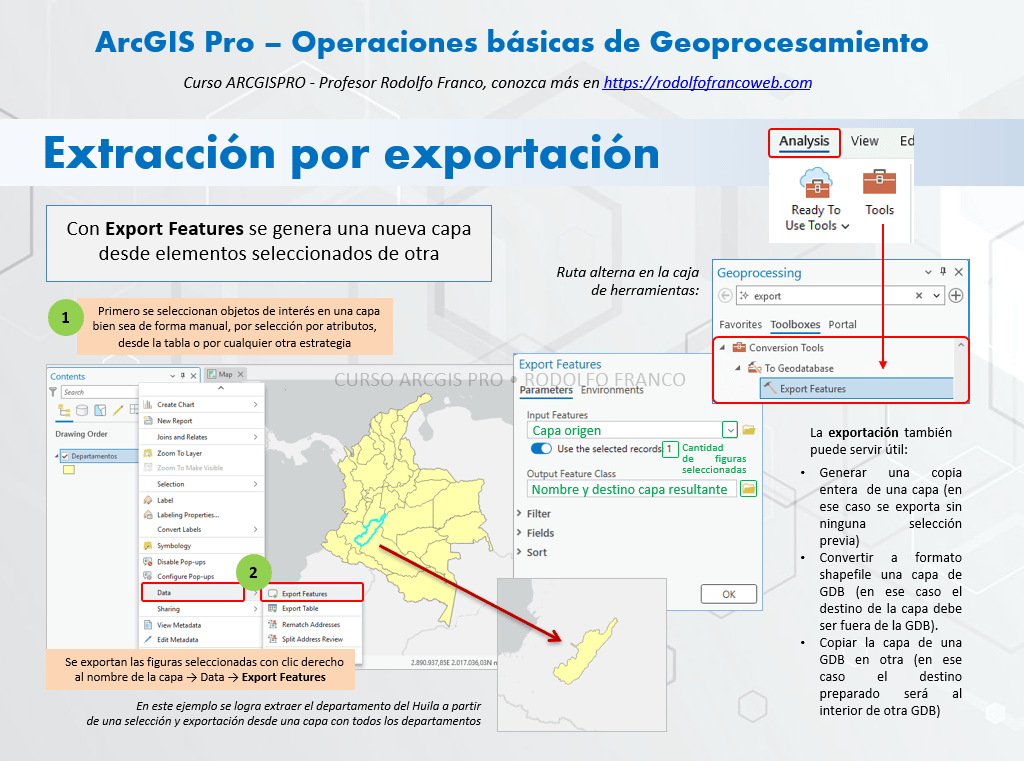Open the rodolfofrancoweb.com hyperlink
Viewport: 1024px width, 761px height.
[707, 83]
